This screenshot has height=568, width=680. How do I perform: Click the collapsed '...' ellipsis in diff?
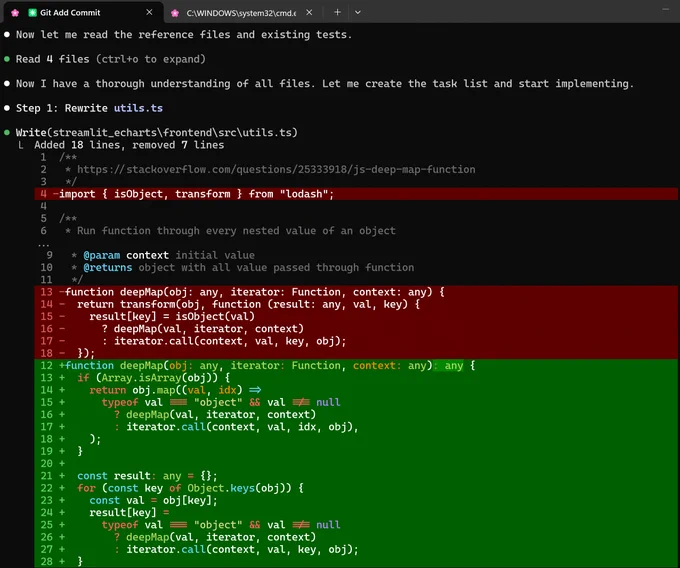(43, 244)
